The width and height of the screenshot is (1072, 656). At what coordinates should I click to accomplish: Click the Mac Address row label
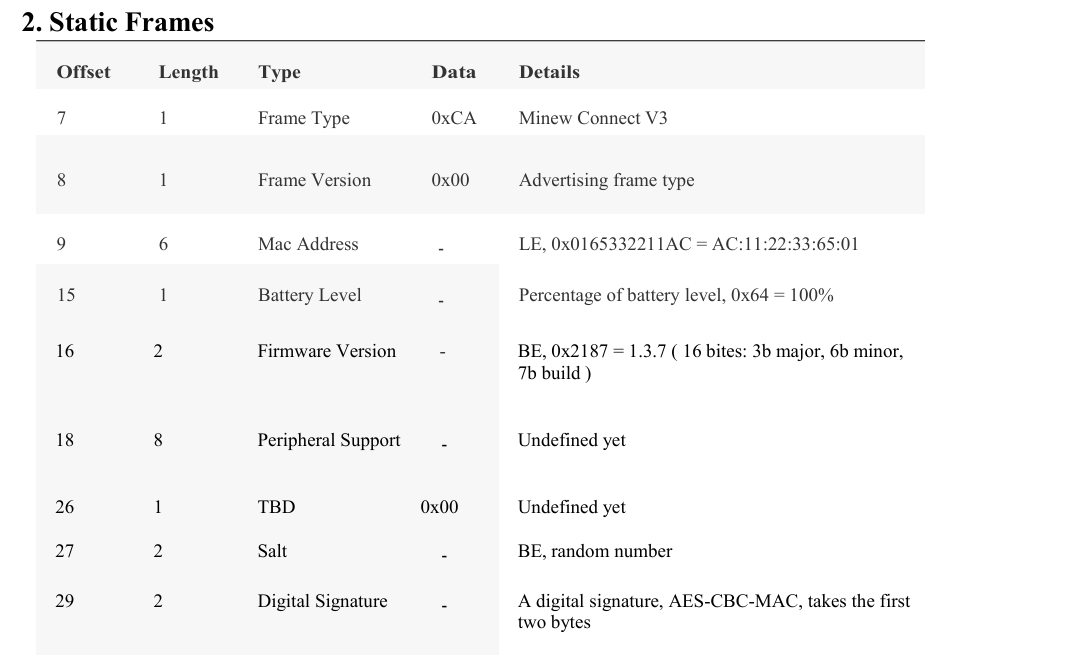[308, 244]
